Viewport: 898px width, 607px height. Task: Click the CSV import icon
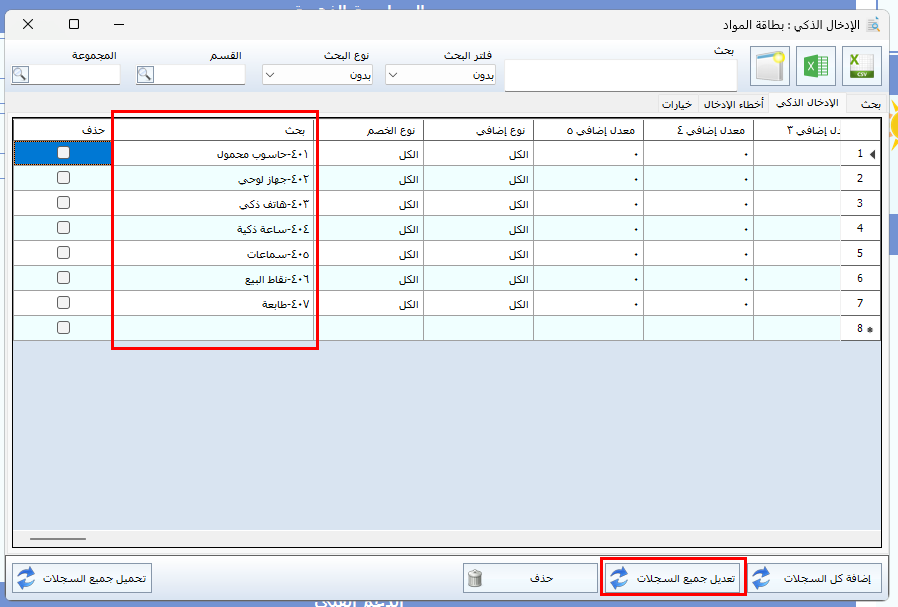pyautogui.click(x=861, y=67)
